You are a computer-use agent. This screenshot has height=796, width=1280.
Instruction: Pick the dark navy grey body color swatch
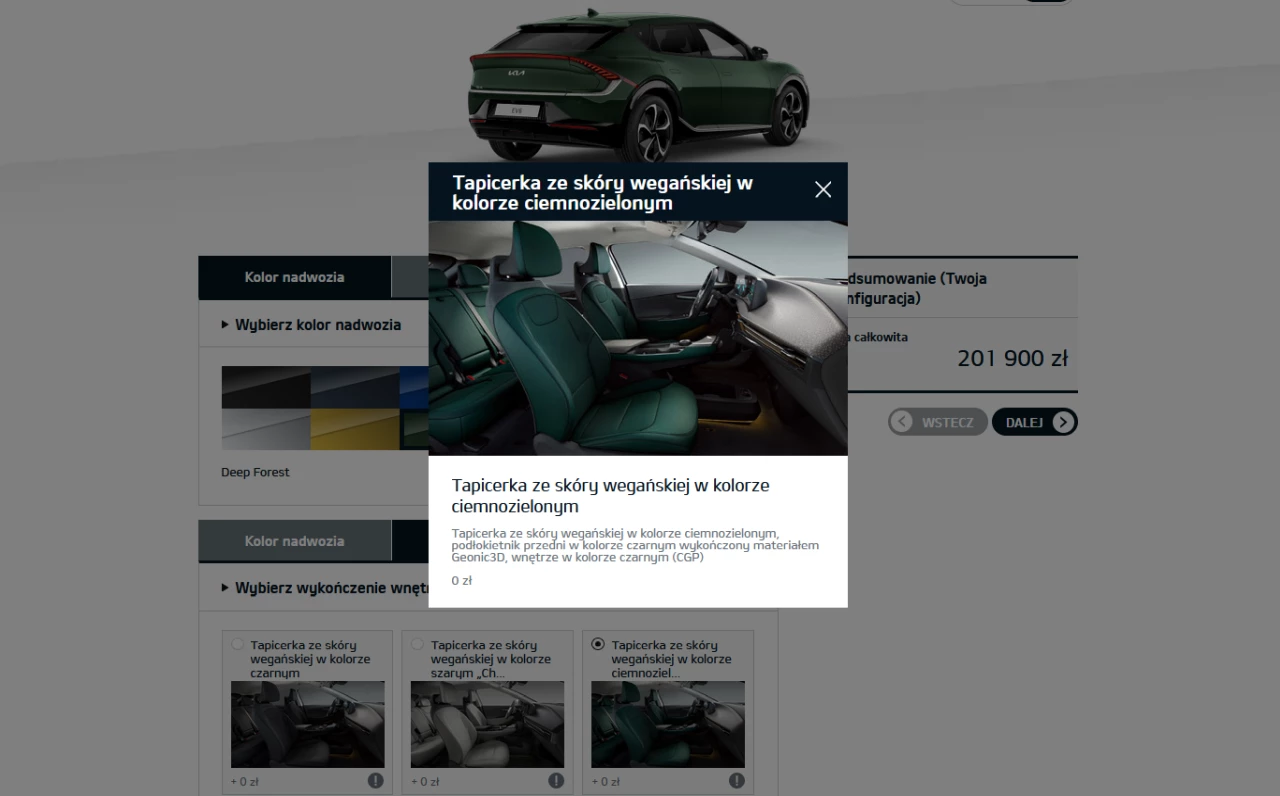click(355, 387)
